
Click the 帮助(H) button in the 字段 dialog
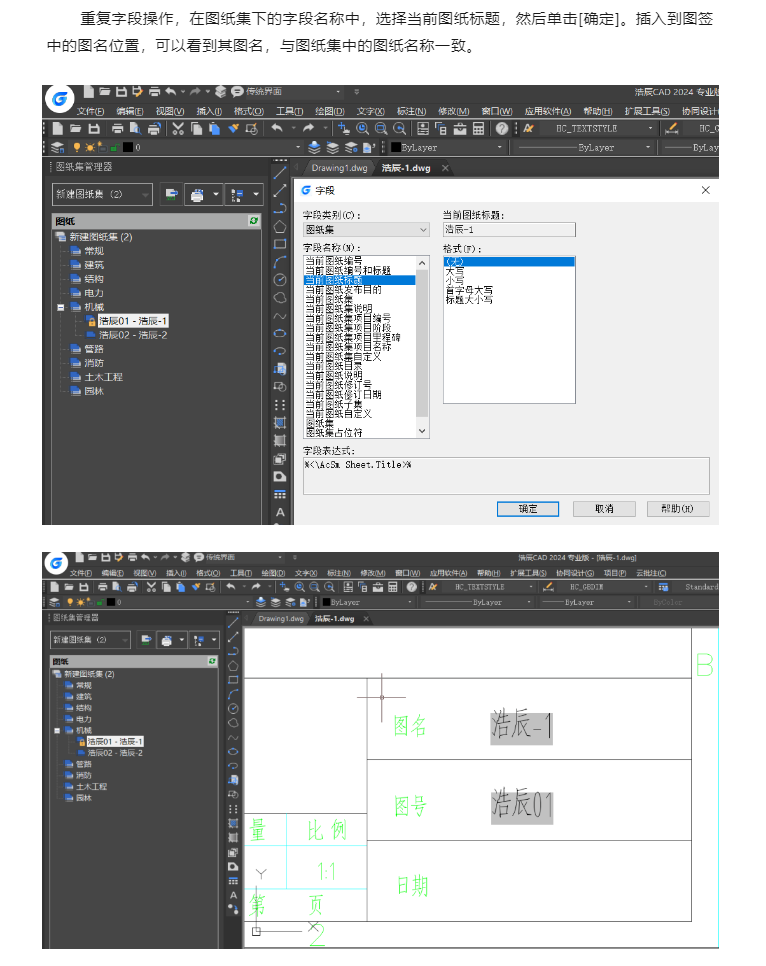(678, 509)
